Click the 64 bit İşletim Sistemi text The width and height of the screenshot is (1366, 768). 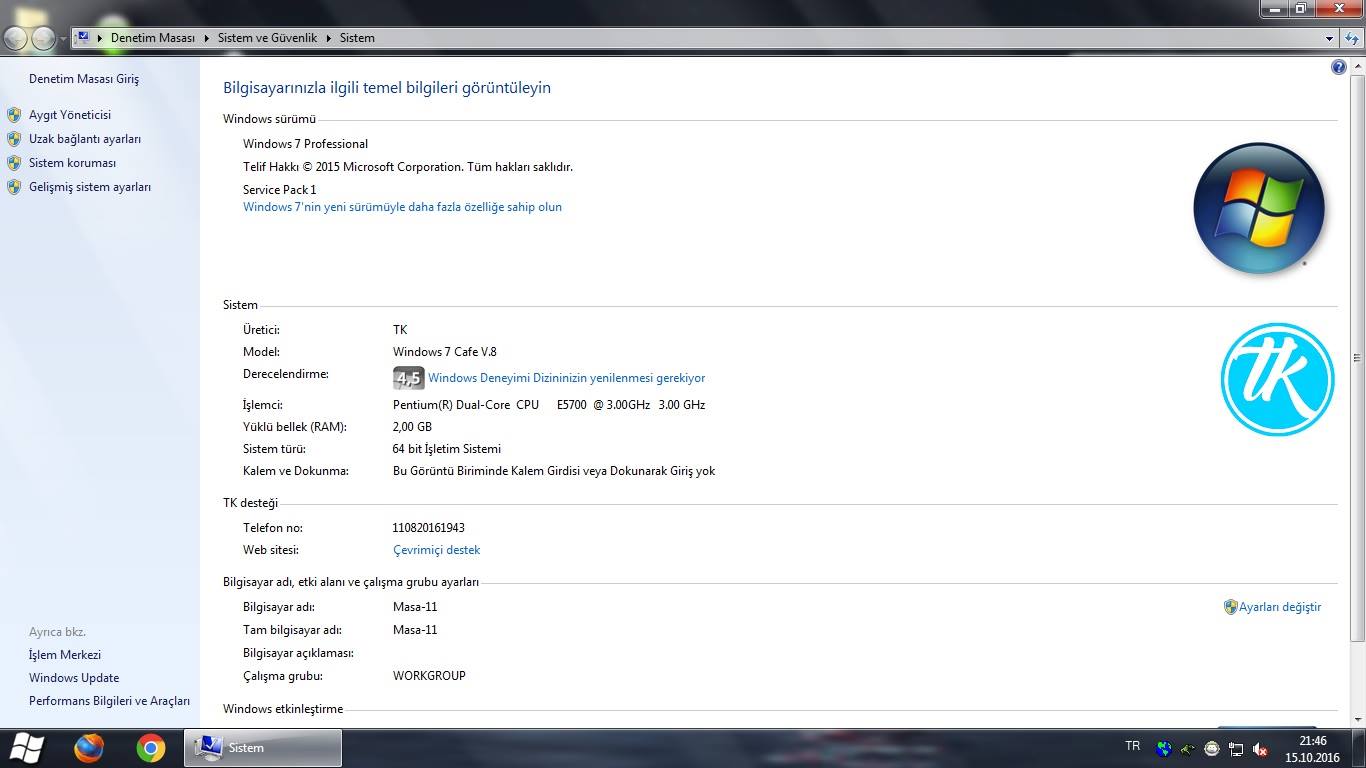click(x=447, y=449)
